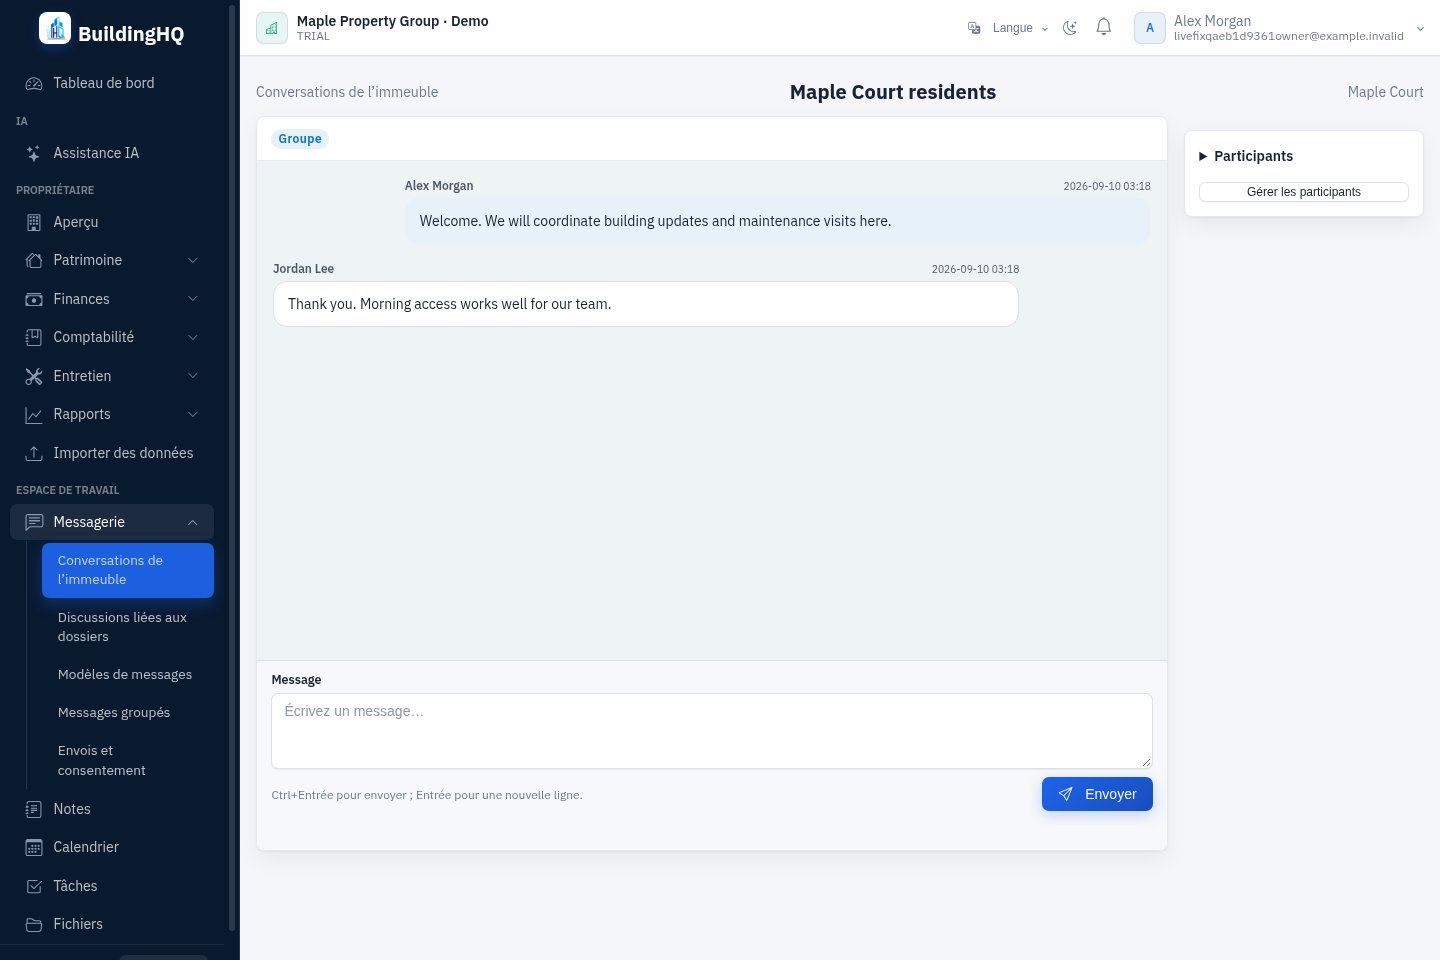Click the Envoyer button

click(x=1097, y=794)
